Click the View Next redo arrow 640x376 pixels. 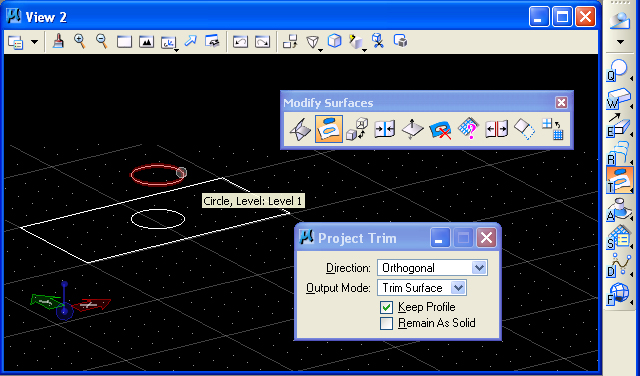coord(262,42)
